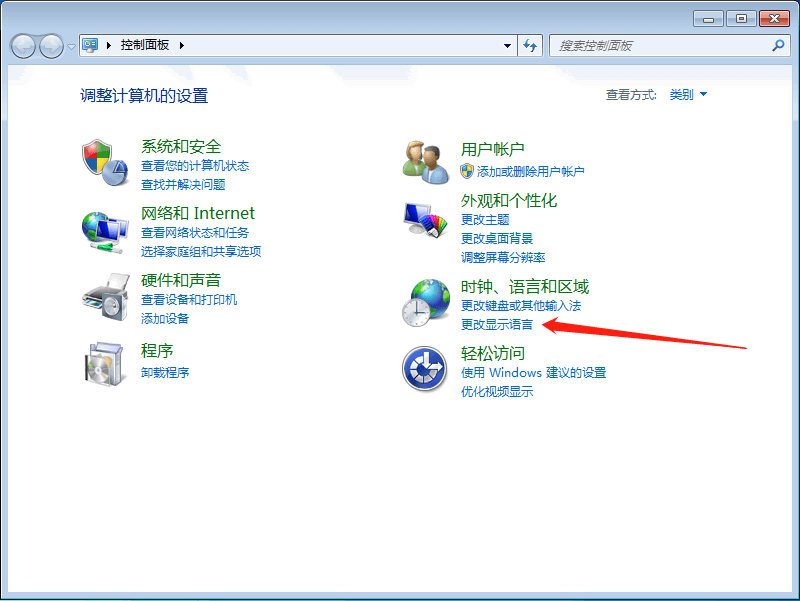The image size is (800, 601).
Task: Click the 调整屏幕分辨率 link
Action: point(503,257)
